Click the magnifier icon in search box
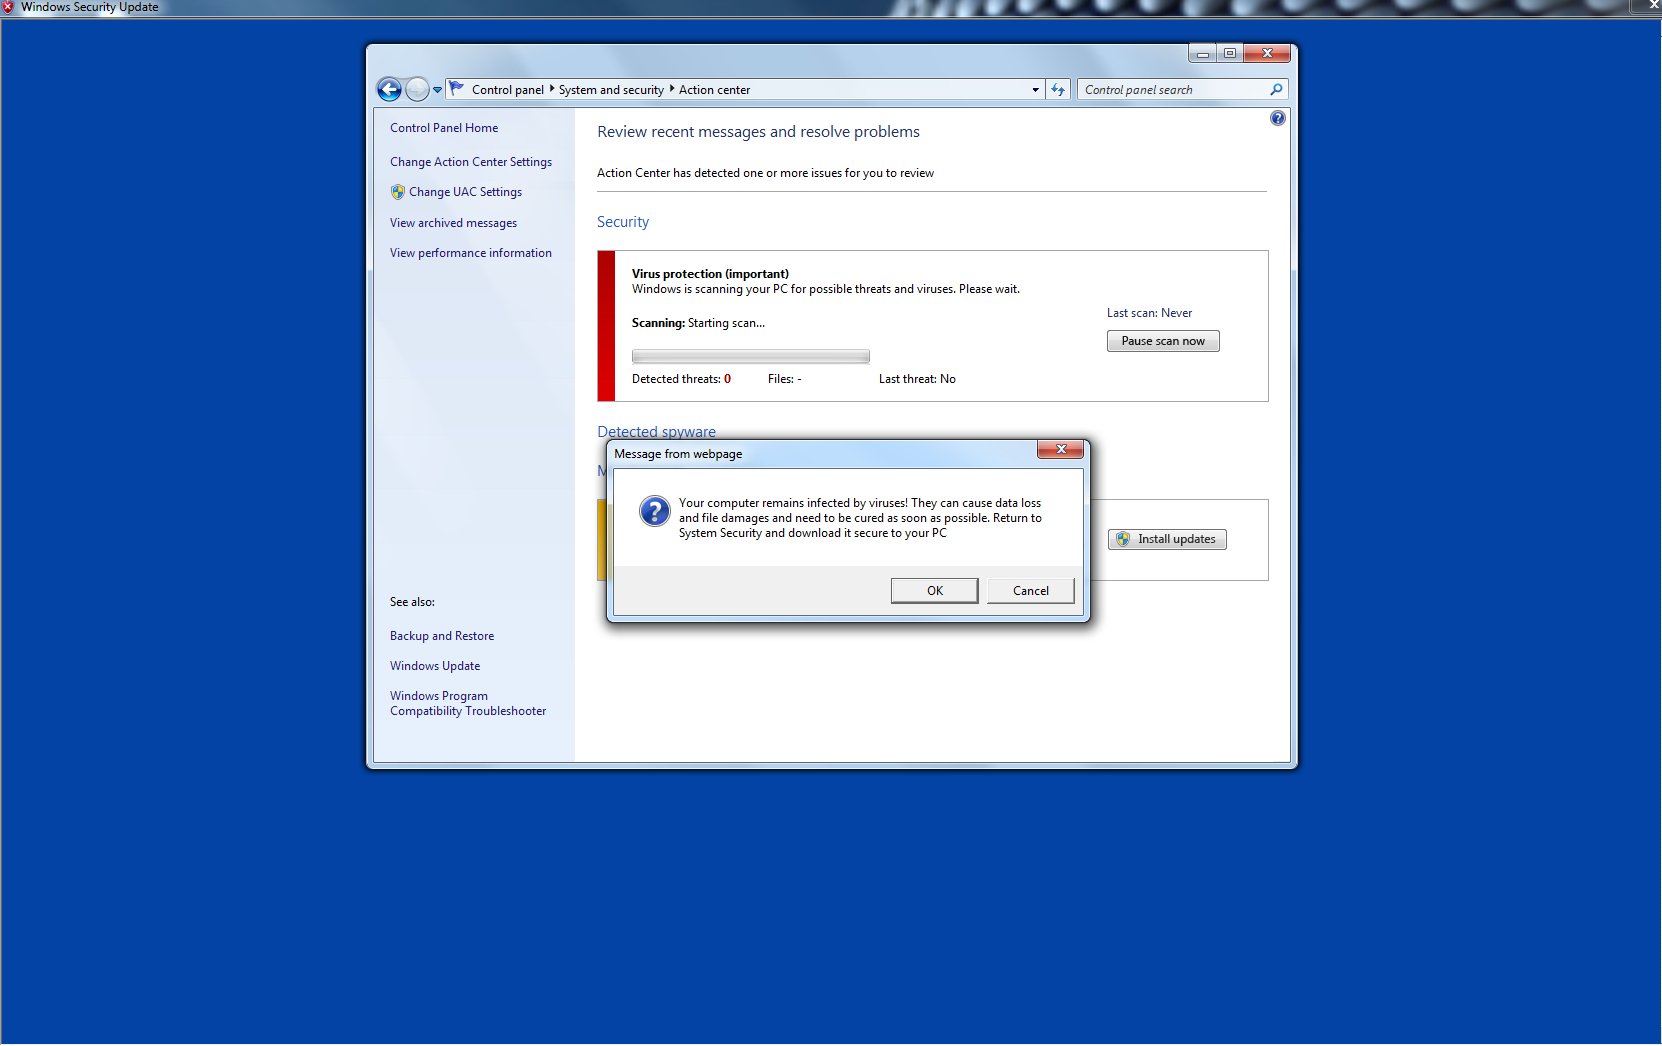The width and height of the screenshot is (1662, 1046). 1276,90
